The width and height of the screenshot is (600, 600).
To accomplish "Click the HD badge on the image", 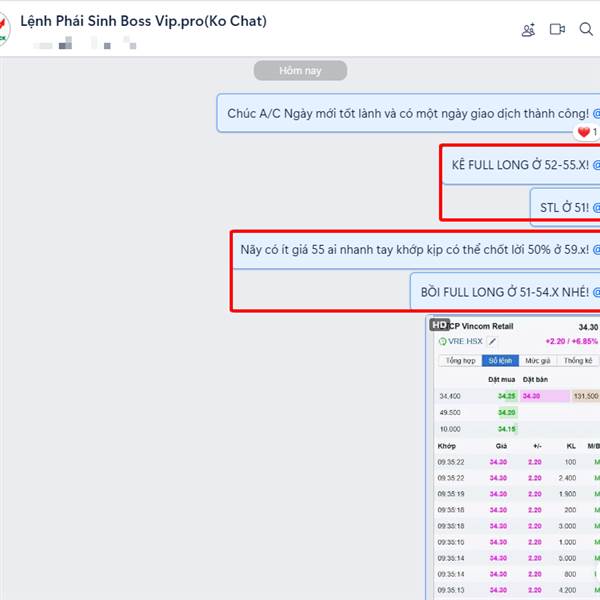I will 439,325.
